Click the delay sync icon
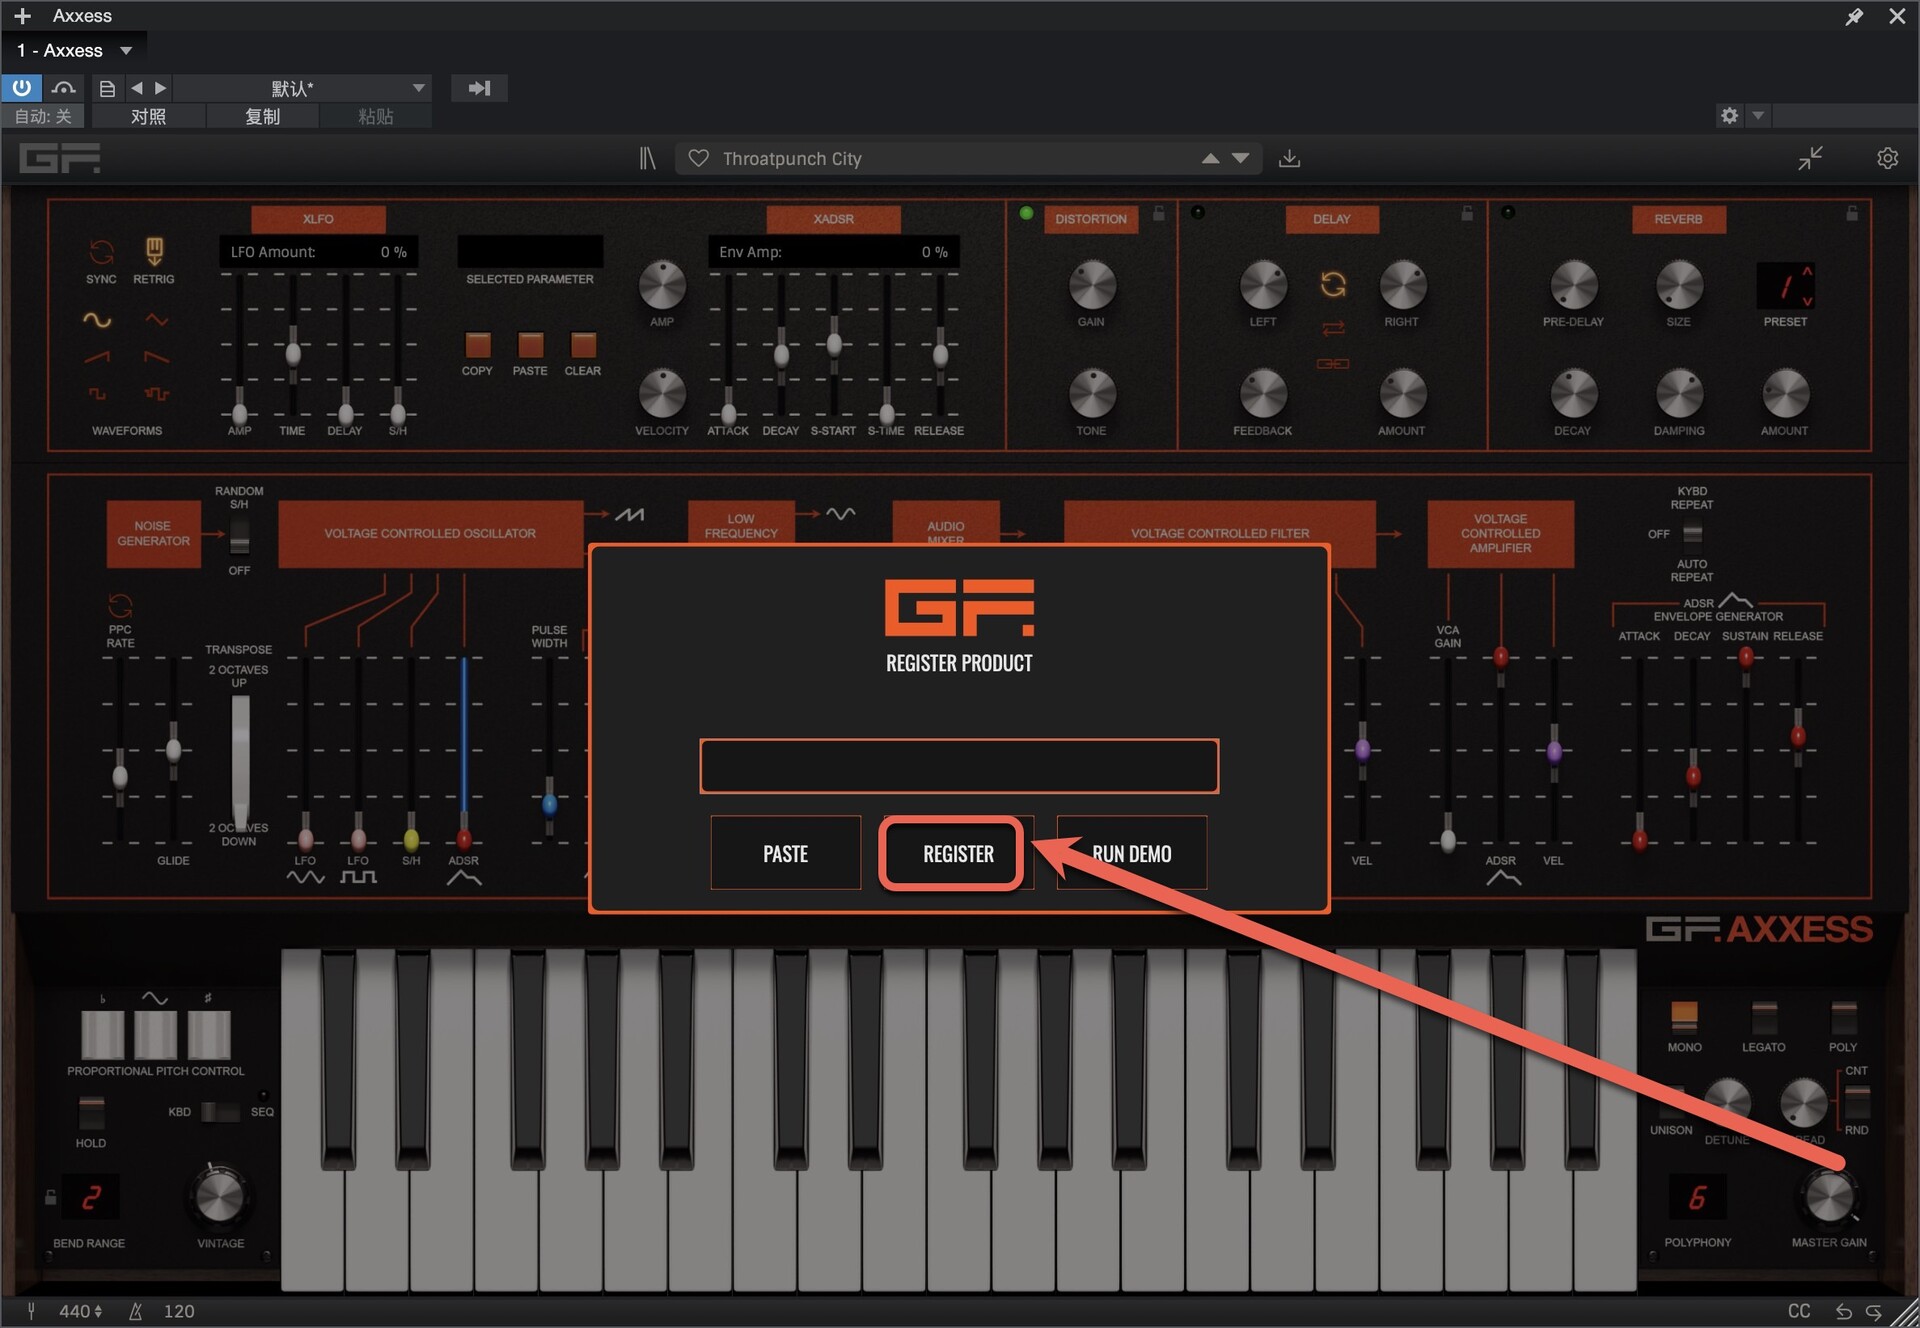Image resolution: width=1920 pixels, height=1328 pixels. (x=1333, y=284)
